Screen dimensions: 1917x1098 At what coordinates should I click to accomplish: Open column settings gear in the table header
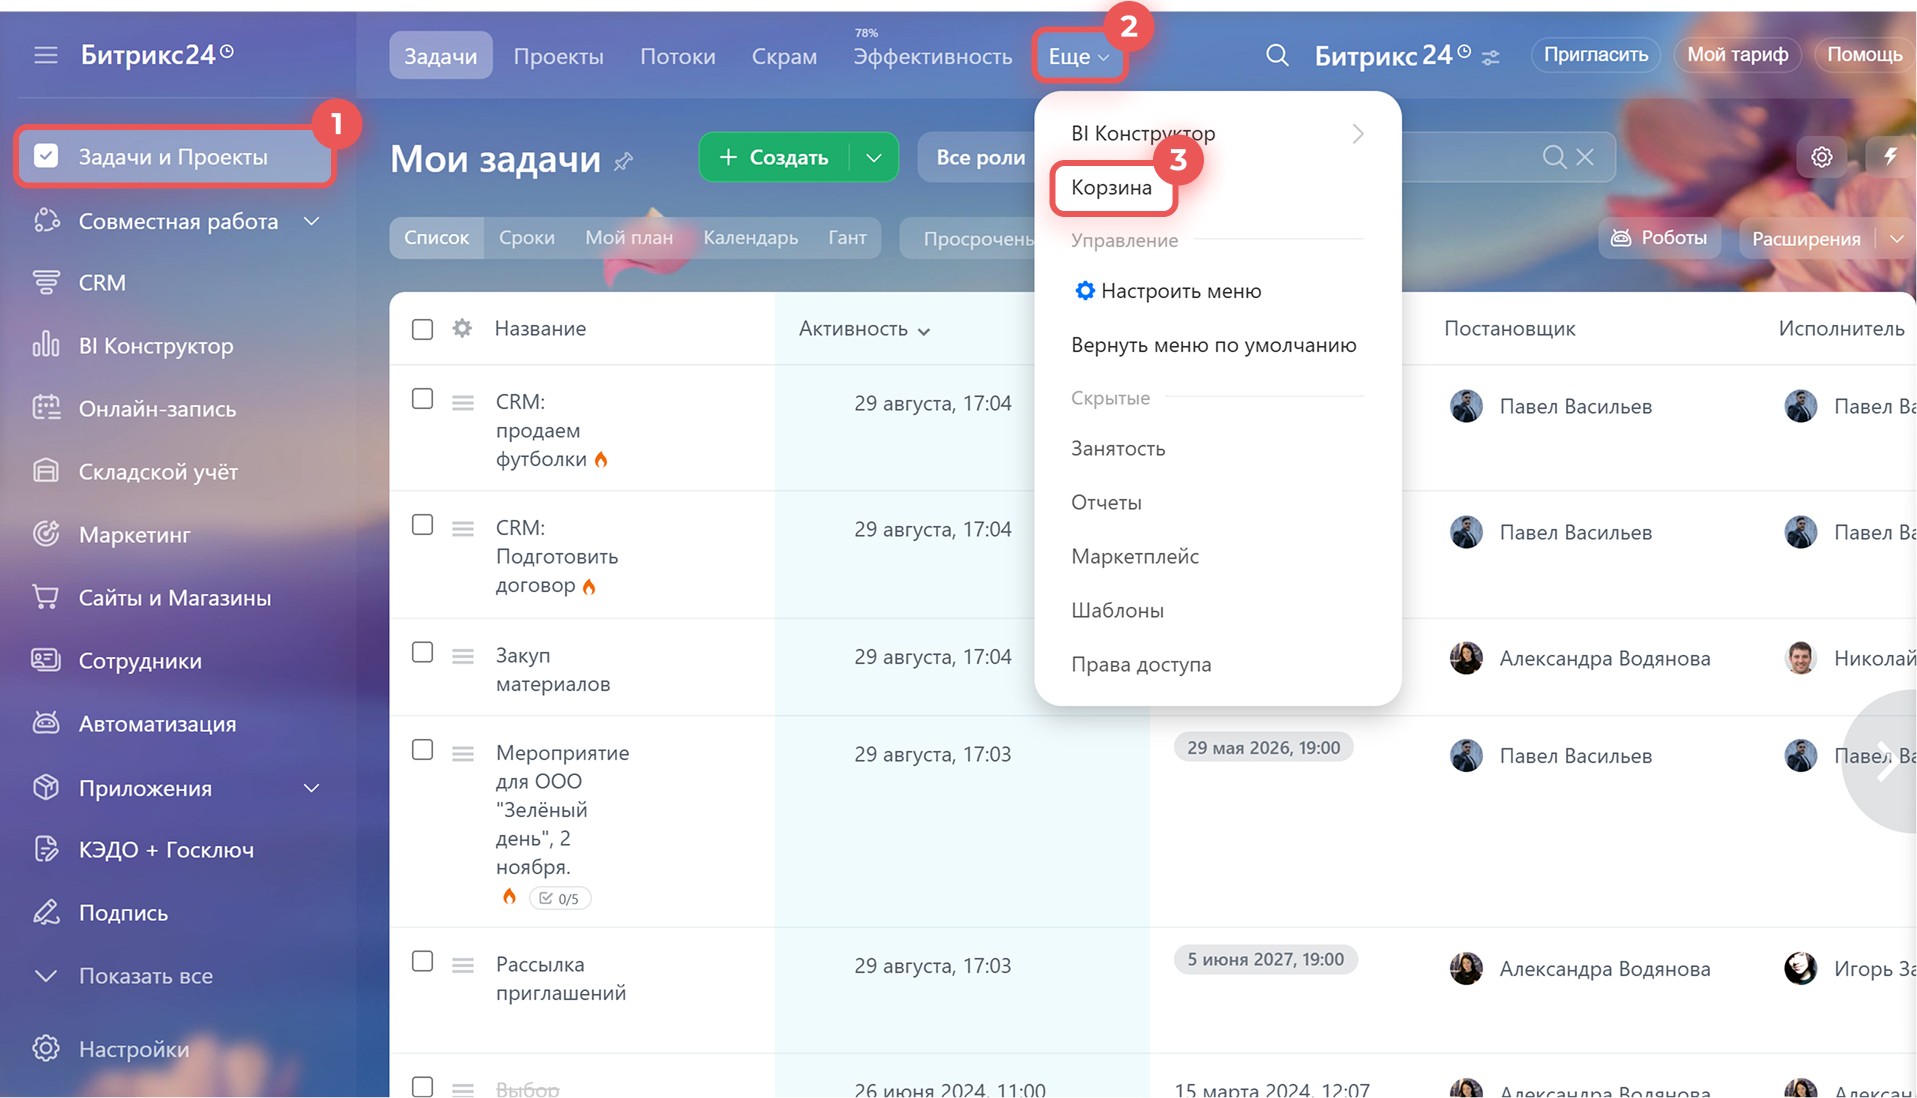click(x=462, y=328)
